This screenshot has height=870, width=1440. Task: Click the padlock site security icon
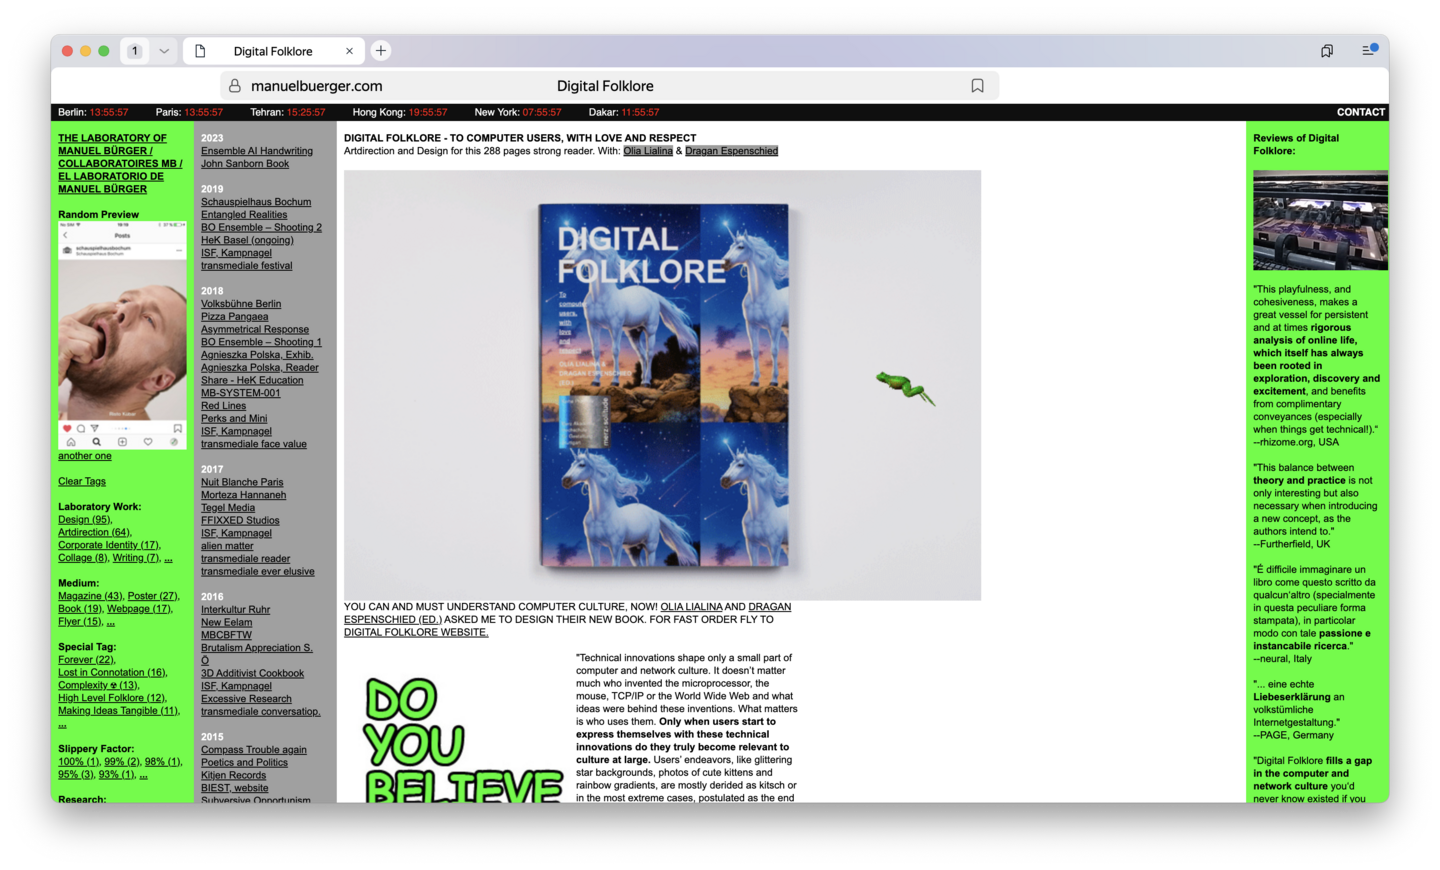click(x=234, y=86)
